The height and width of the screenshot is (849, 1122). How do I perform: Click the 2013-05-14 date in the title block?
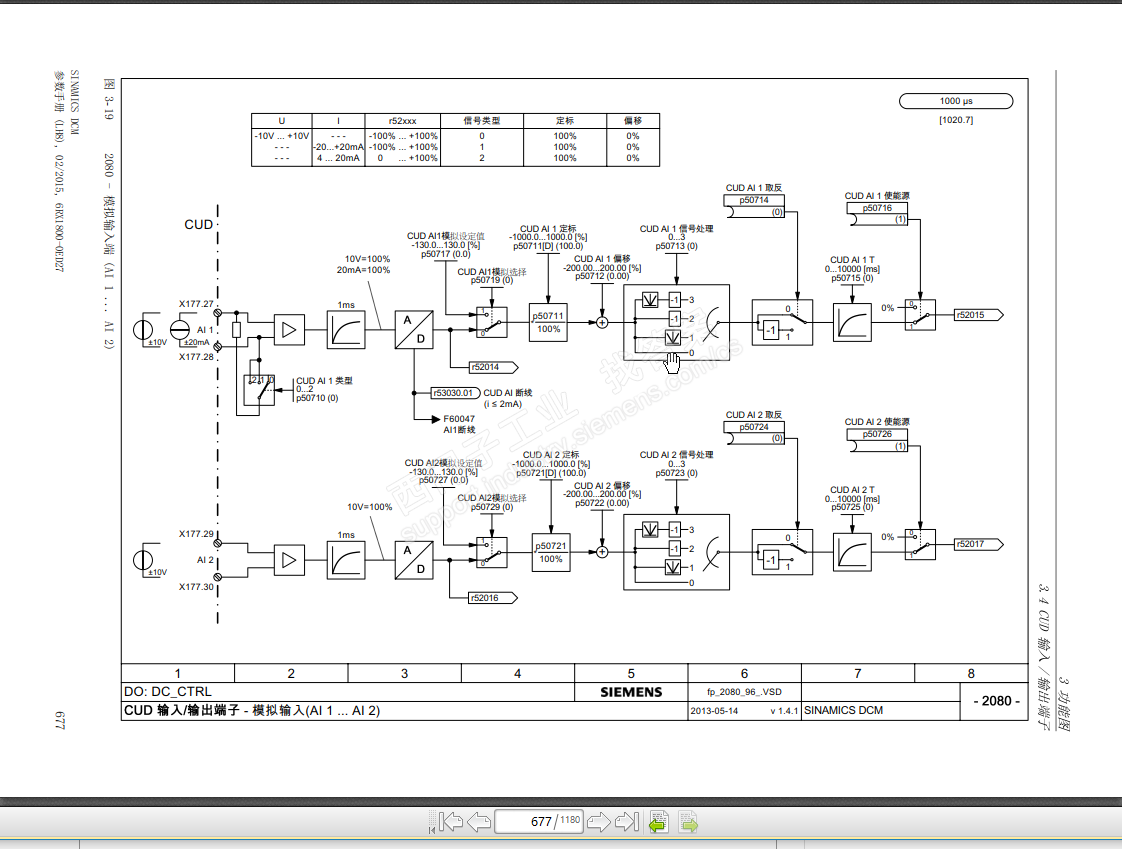coord(714,711)
